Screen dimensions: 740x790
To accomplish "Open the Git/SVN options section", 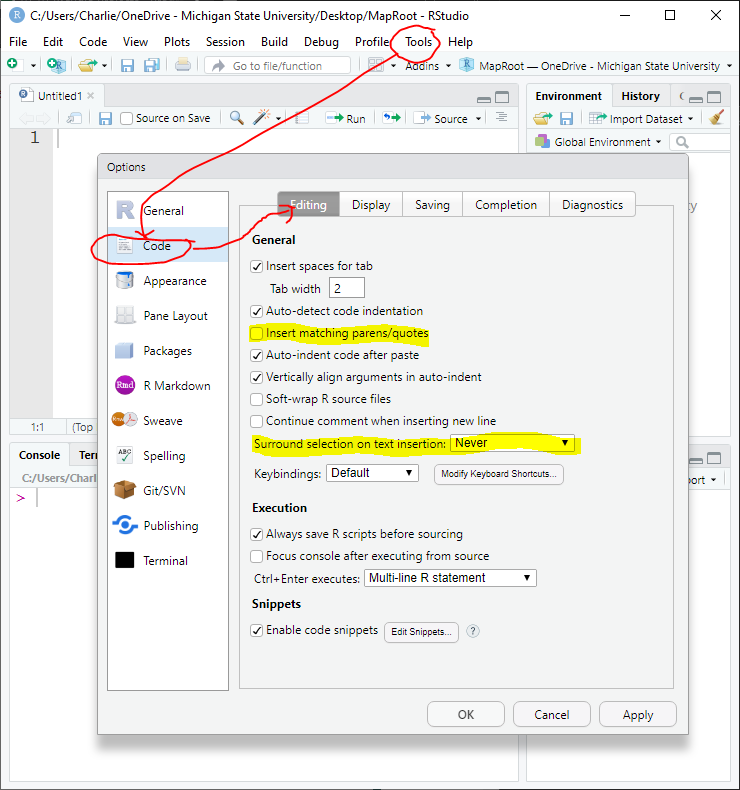I will pos(163,491).
